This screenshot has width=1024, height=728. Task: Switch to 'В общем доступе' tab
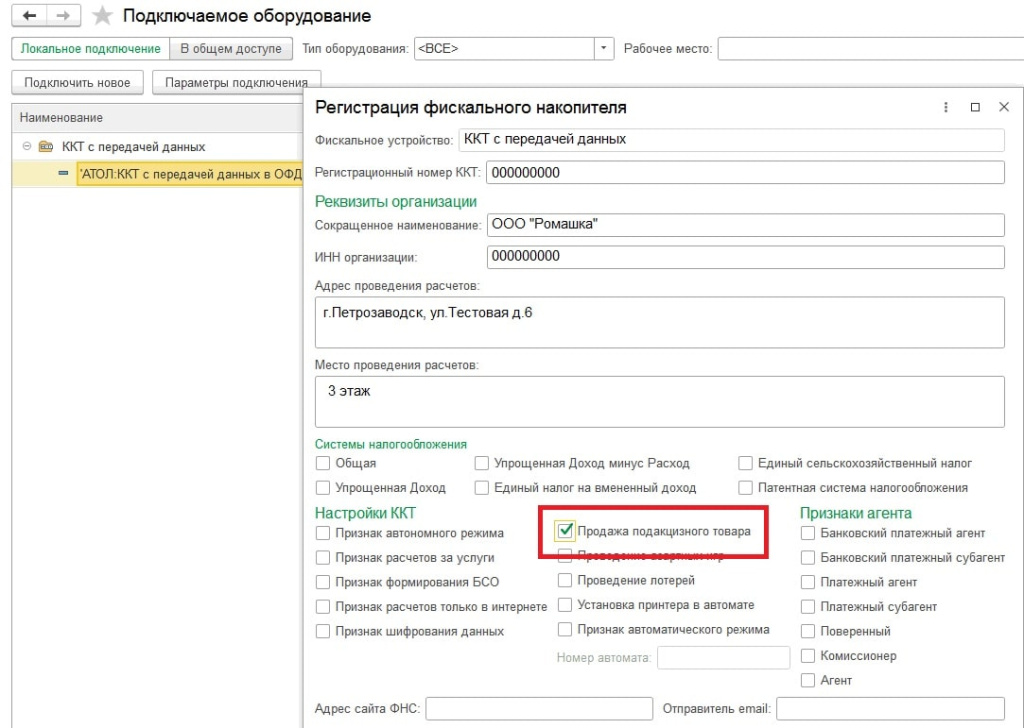click(x=231, y=48)
